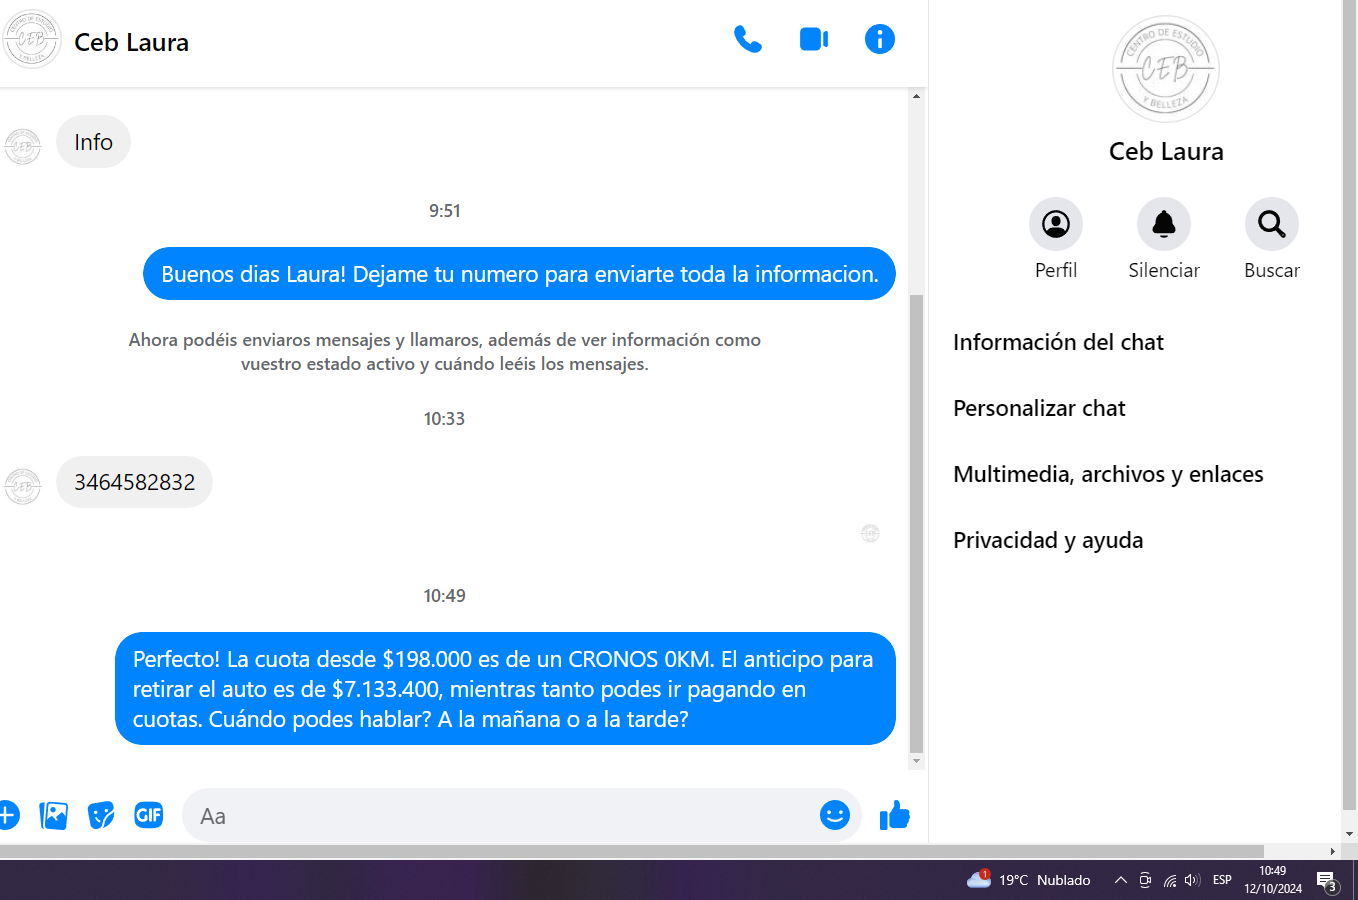Click the Aa message input field
The height and width of the screenshot is (900, 1358).
coord(500,816)
